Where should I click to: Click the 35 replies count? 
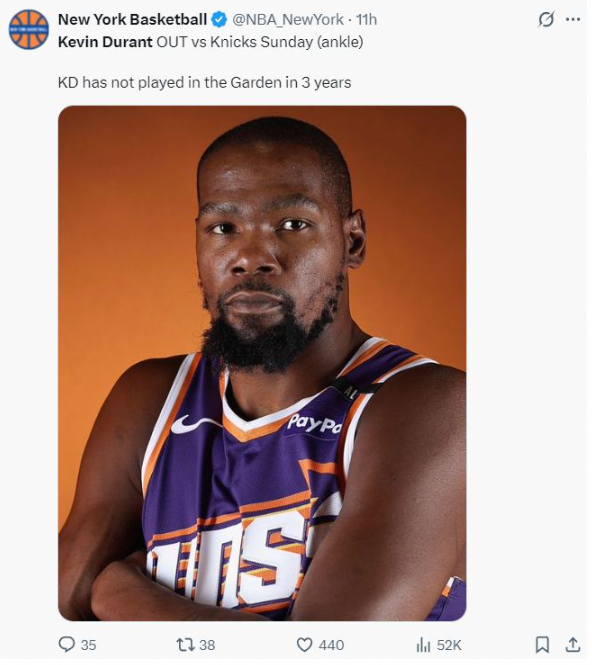[x=88, y=645]
